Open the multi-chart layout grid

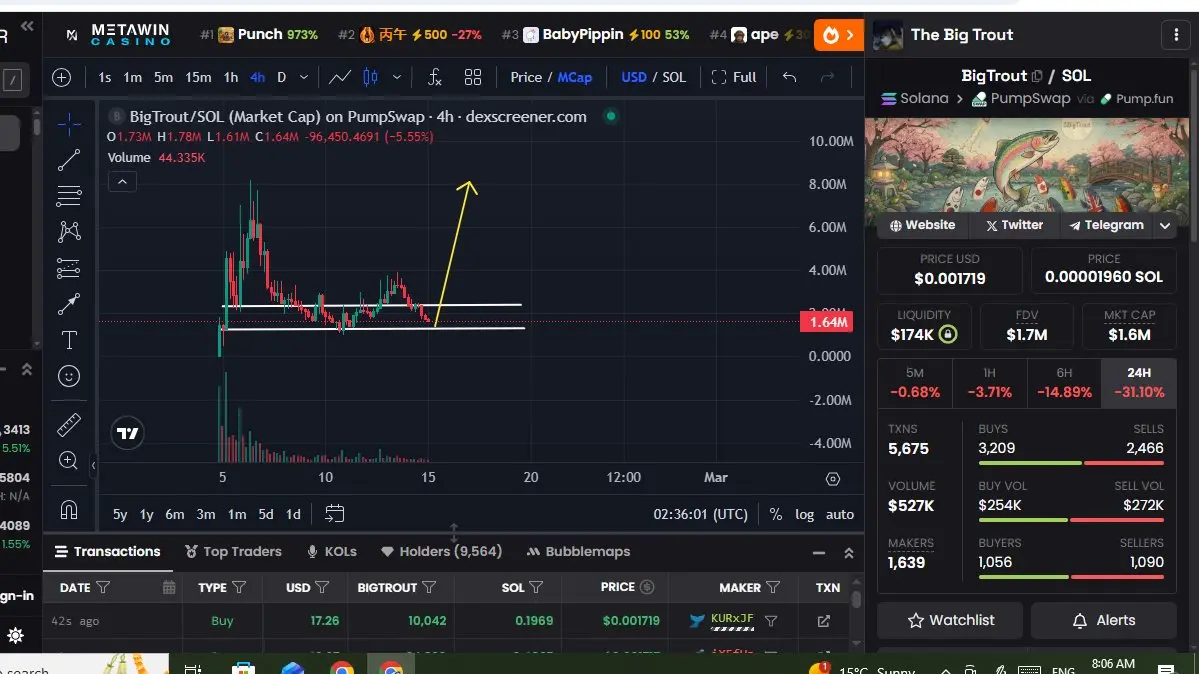tap(473, 77)
